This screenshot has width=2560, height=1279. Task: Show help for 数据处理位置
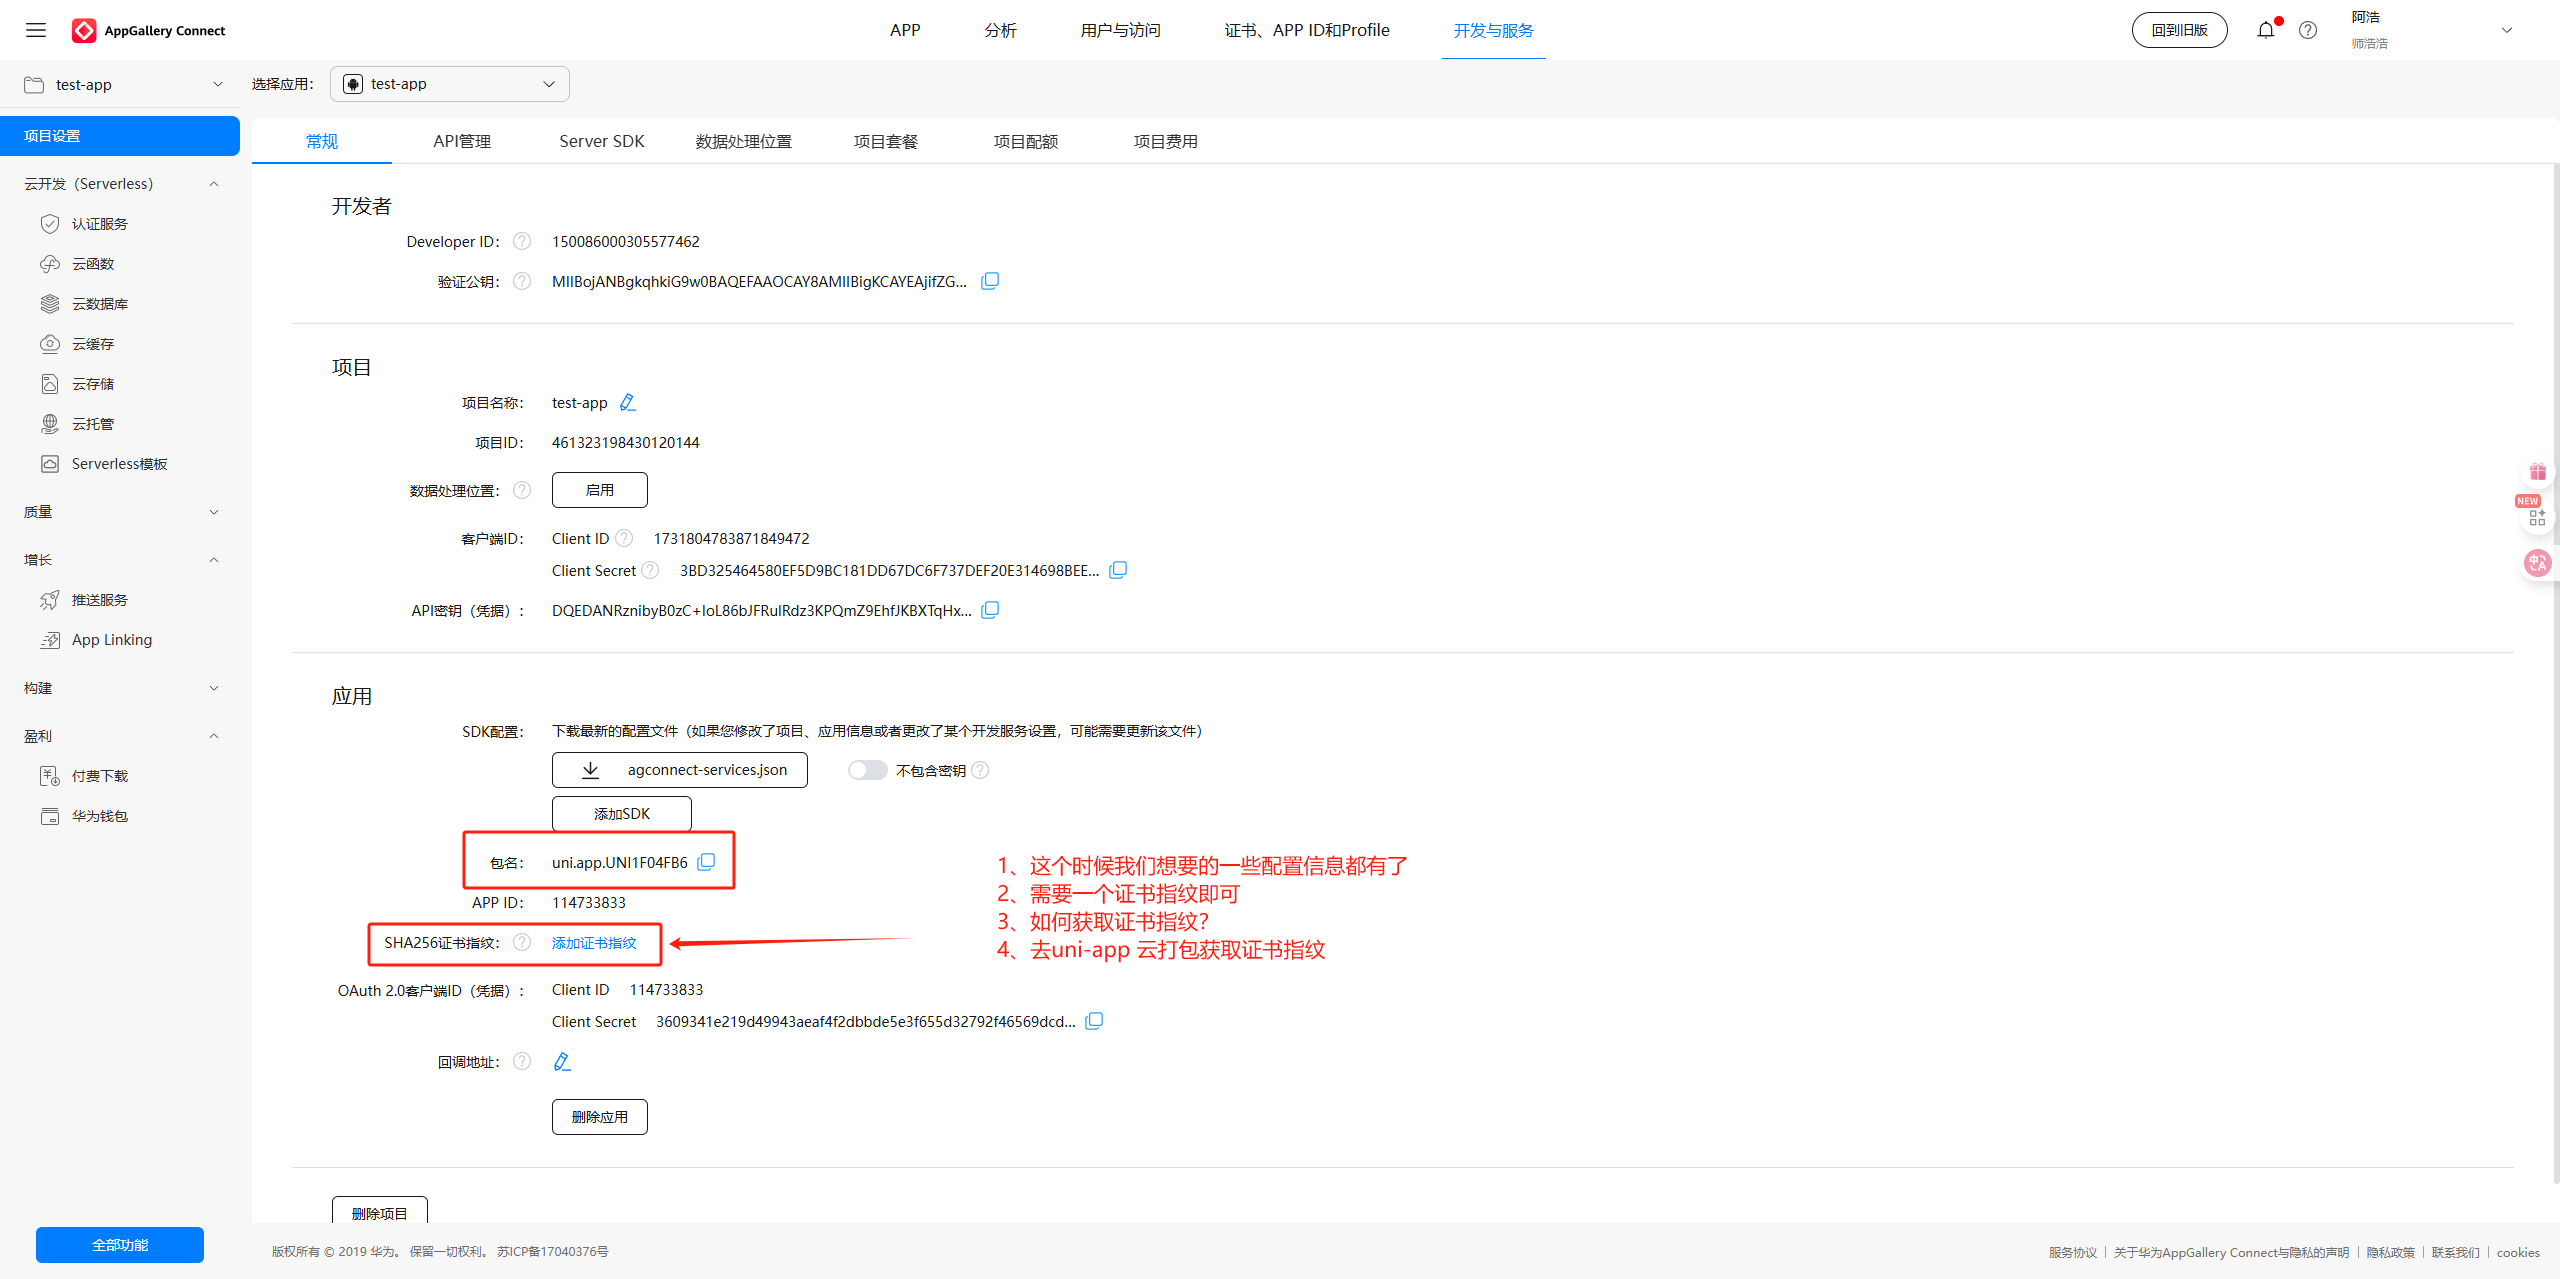point(522,490)
